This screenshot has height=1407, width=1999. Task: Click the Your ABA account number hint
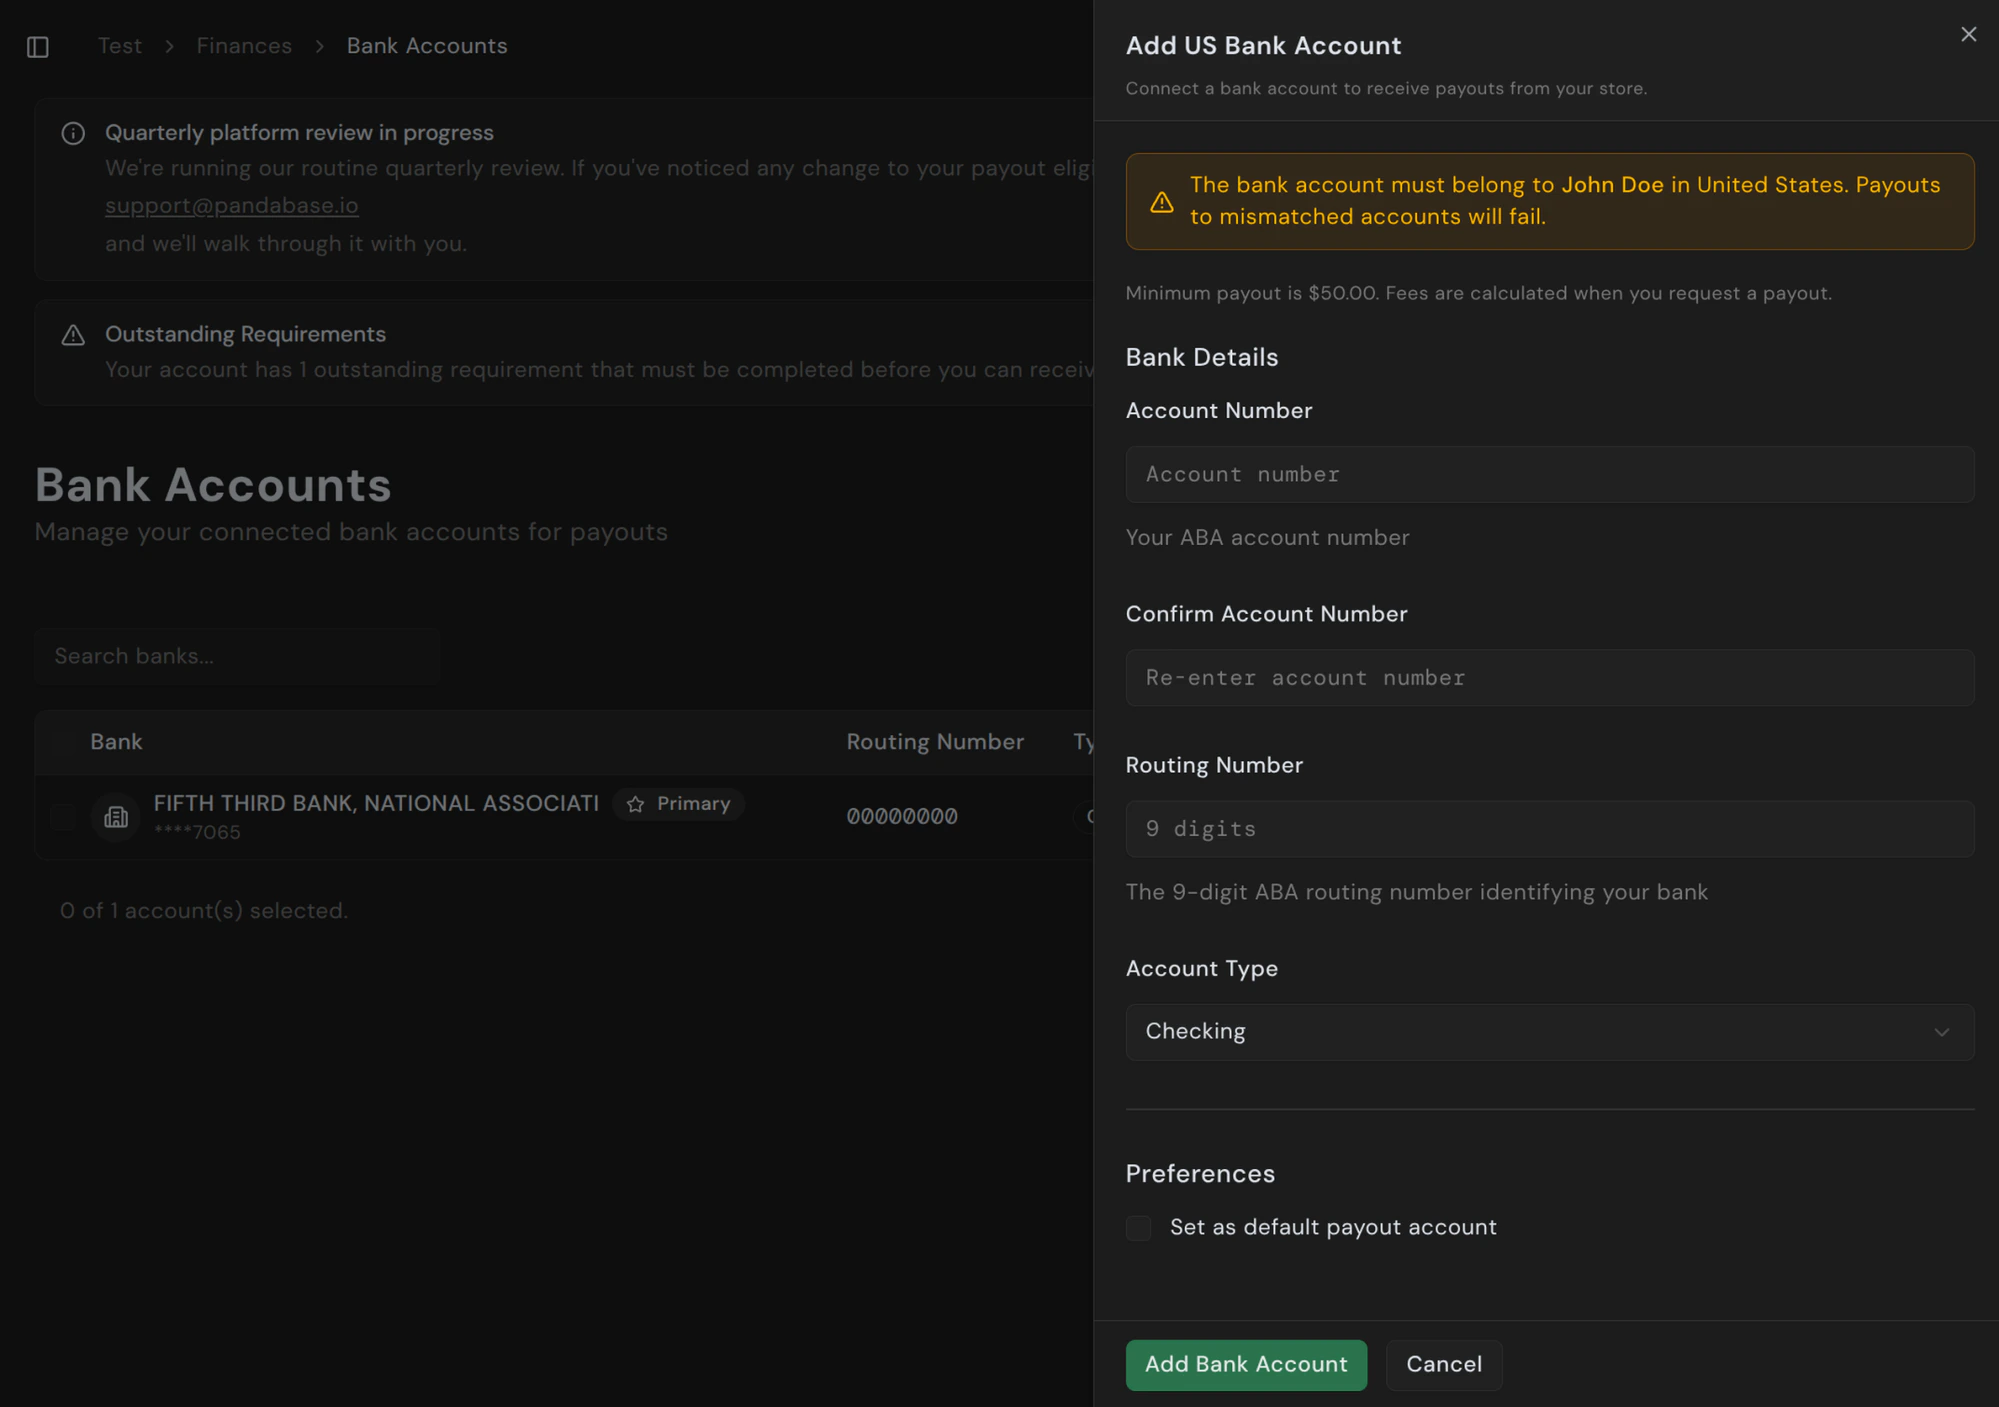[1267, 537]
